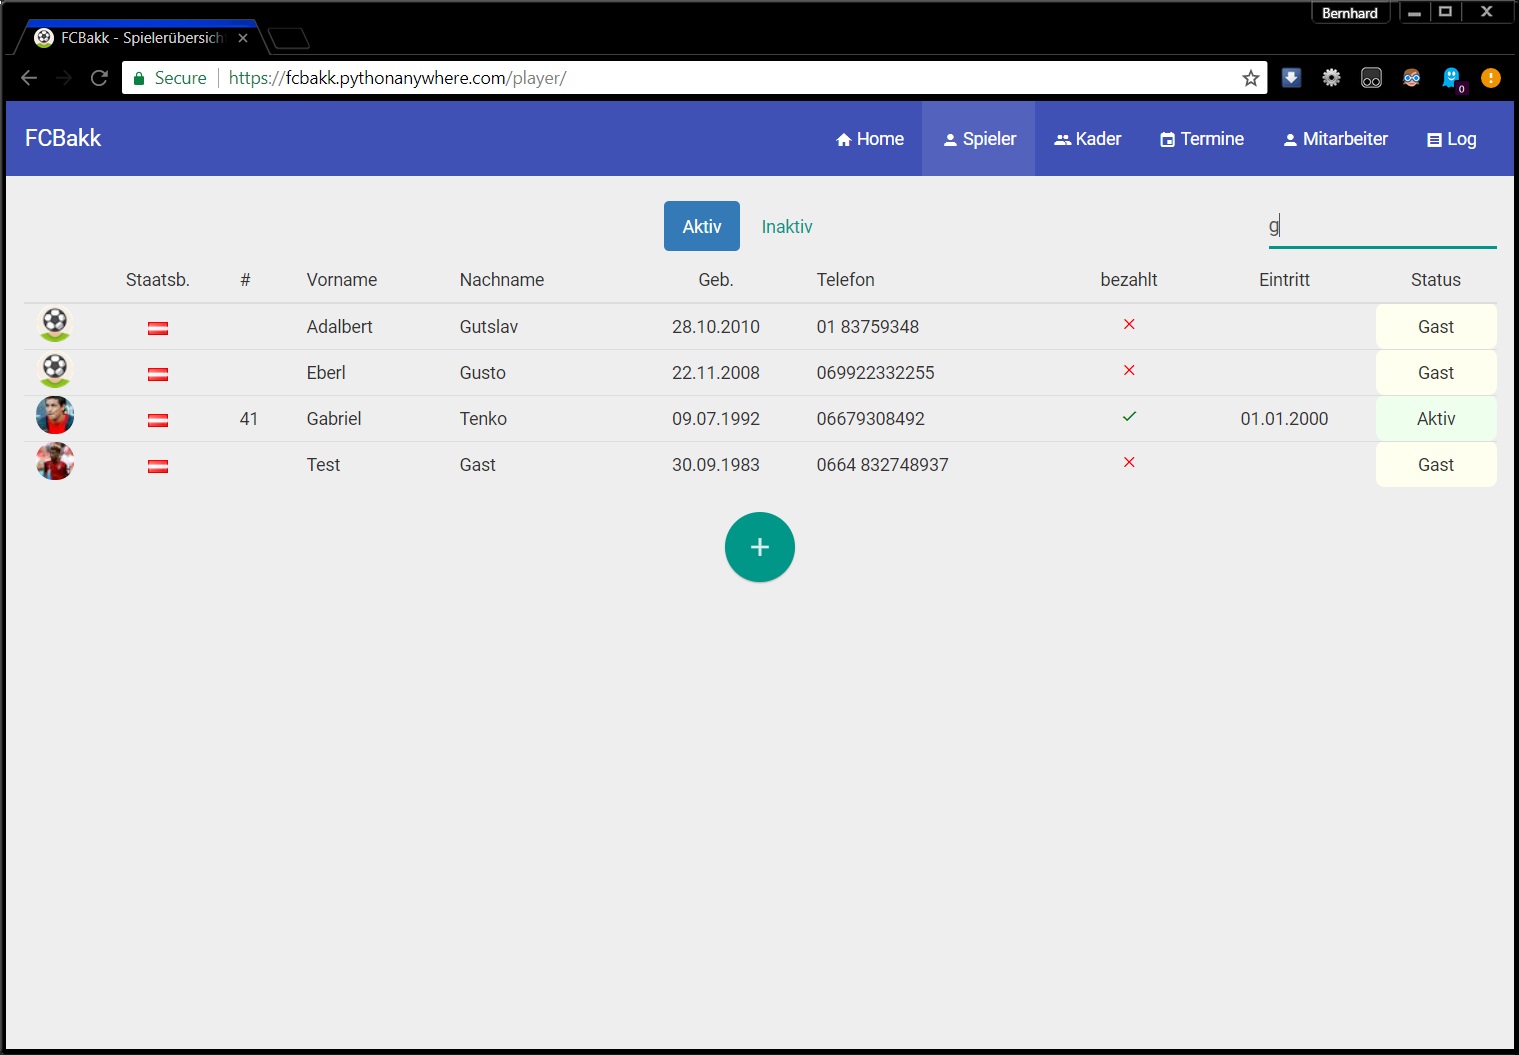Switch to the Inaktiv players filter
The height and width of the screenshot is (1055, 1519).
click(x=787, y=227)
